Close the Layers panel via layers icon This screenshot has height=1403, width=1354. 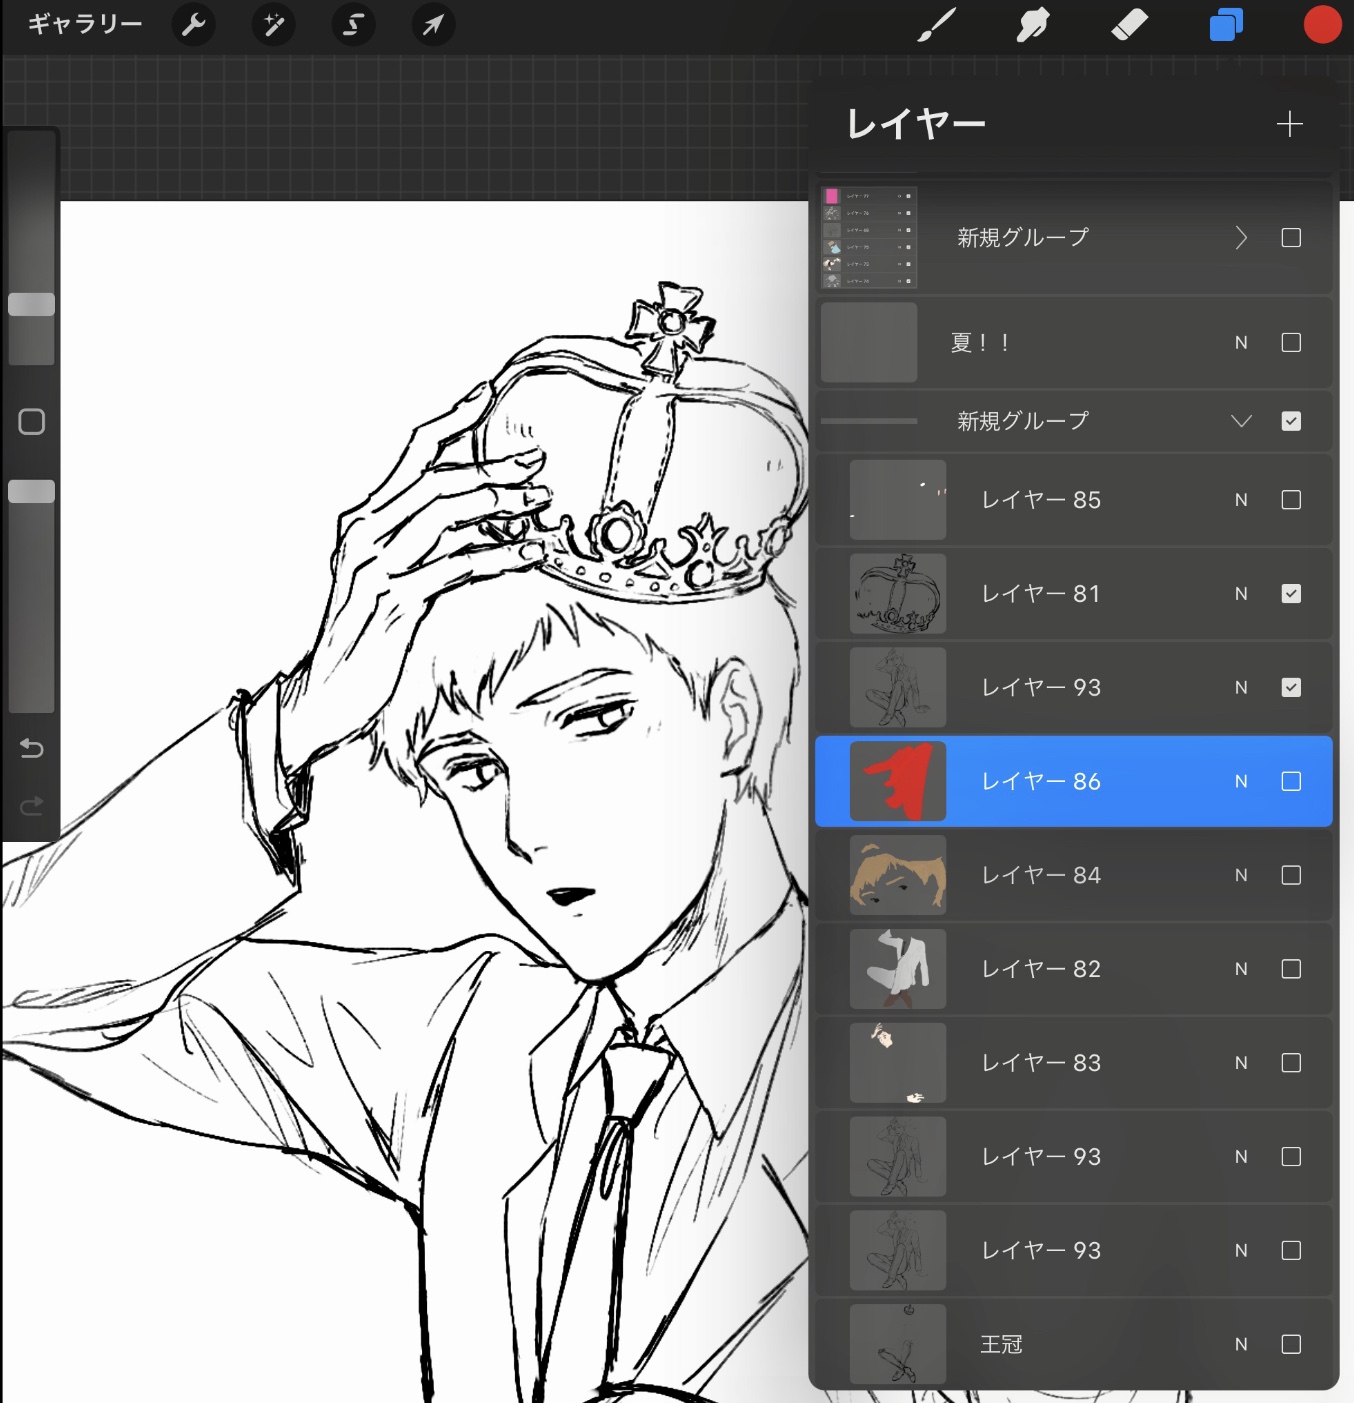(x=1226, y=25)
